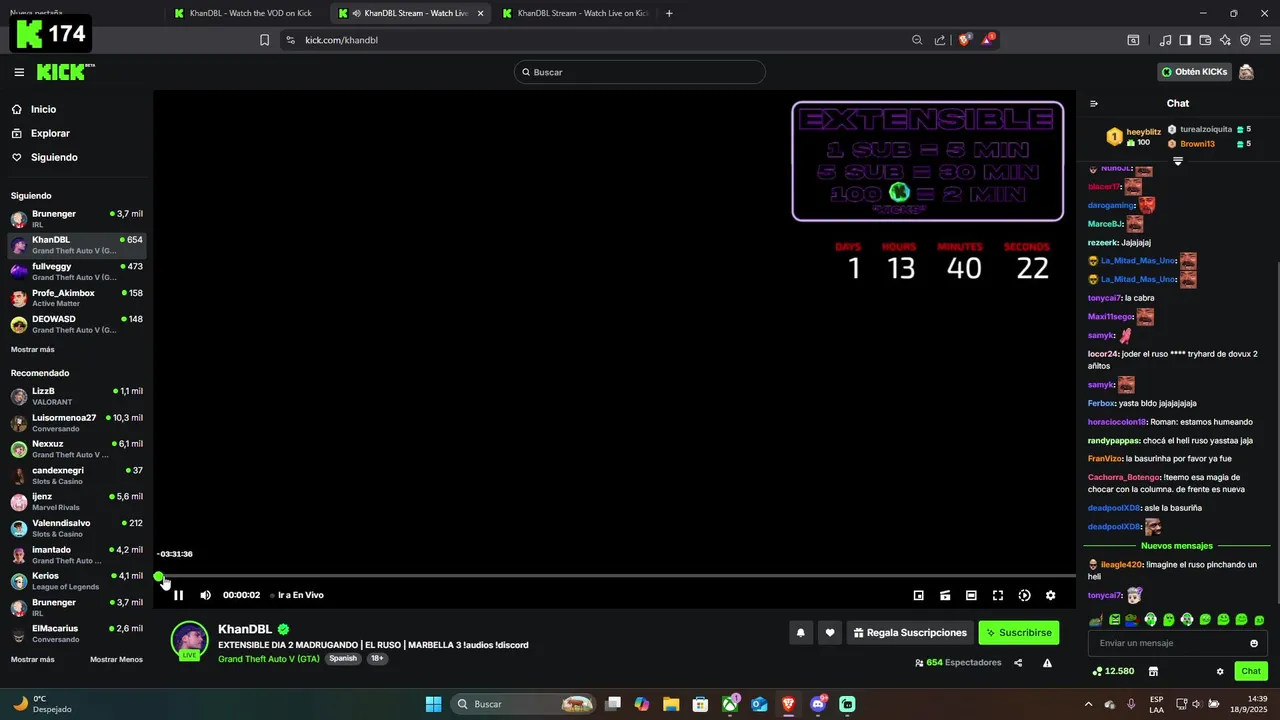Viewport: 1280px width, 720px height.
Task: Switch to last KhanDBL Stream browser tab
Action: tap(575, 13)
